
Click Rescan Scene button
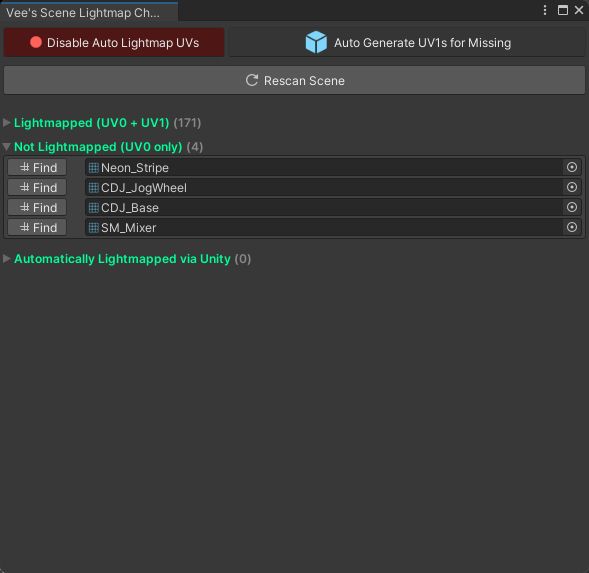click(294, 80)
